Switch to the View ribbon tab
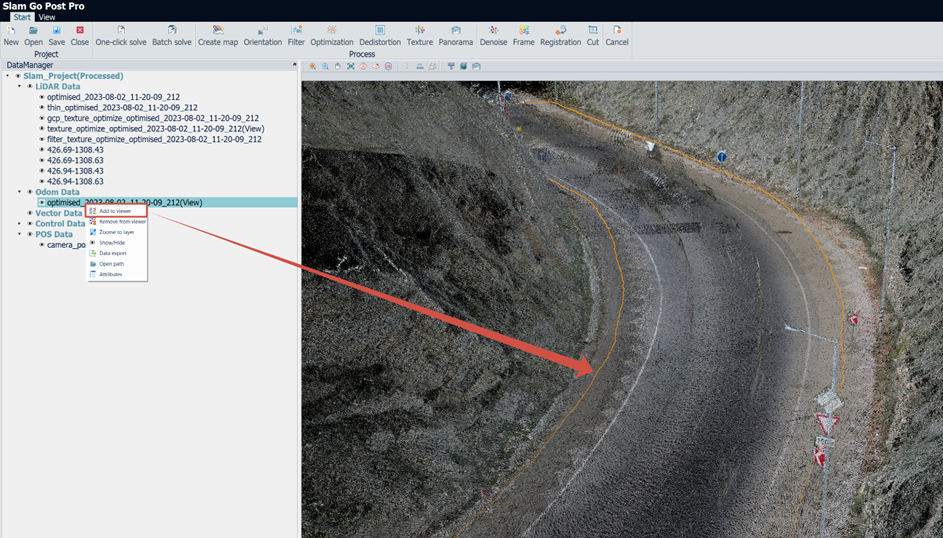Screen dimensions: 943x538 [x=47, y=17]
